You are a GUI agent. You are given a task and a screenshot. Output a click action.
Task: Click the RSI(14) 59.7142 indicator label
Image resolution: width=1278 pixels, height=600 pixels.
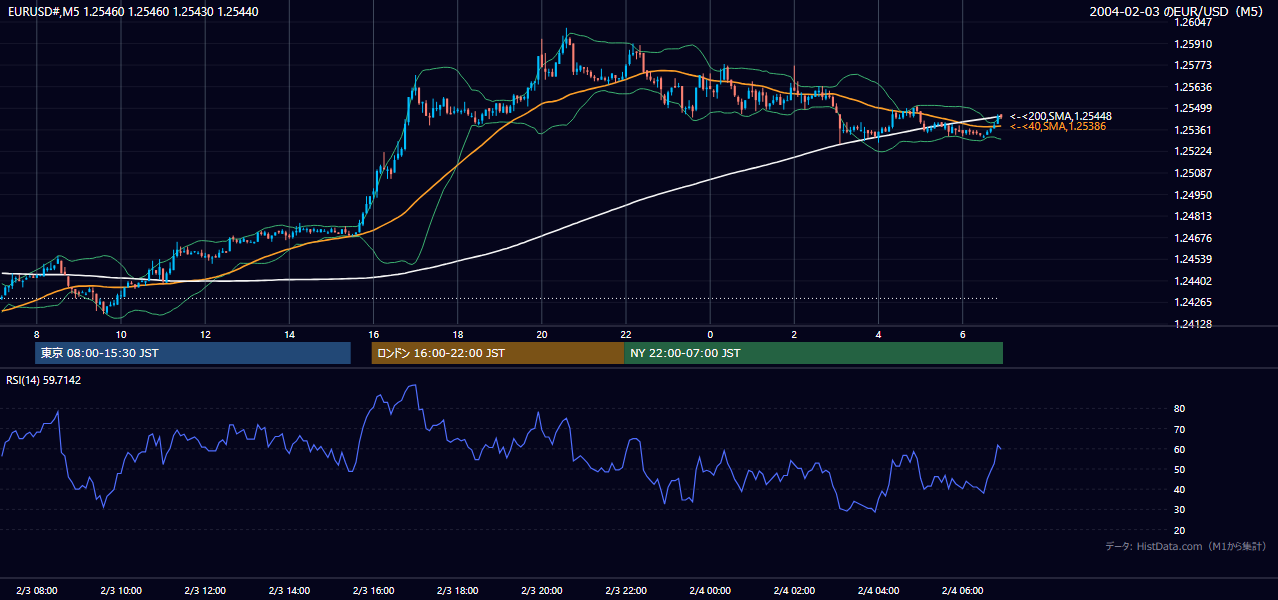44,380
